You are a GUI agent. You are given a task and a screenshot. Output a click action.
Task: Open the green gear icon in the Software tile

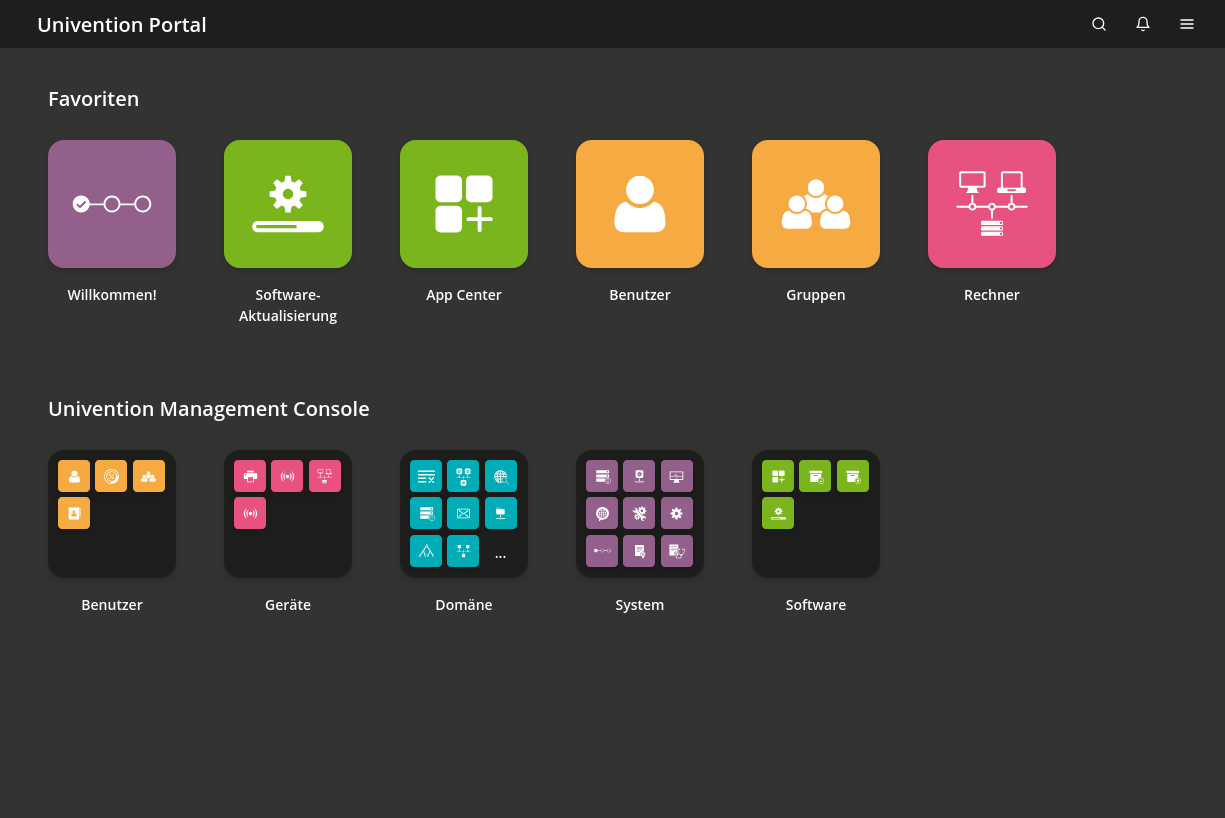[x=778, y=513]
